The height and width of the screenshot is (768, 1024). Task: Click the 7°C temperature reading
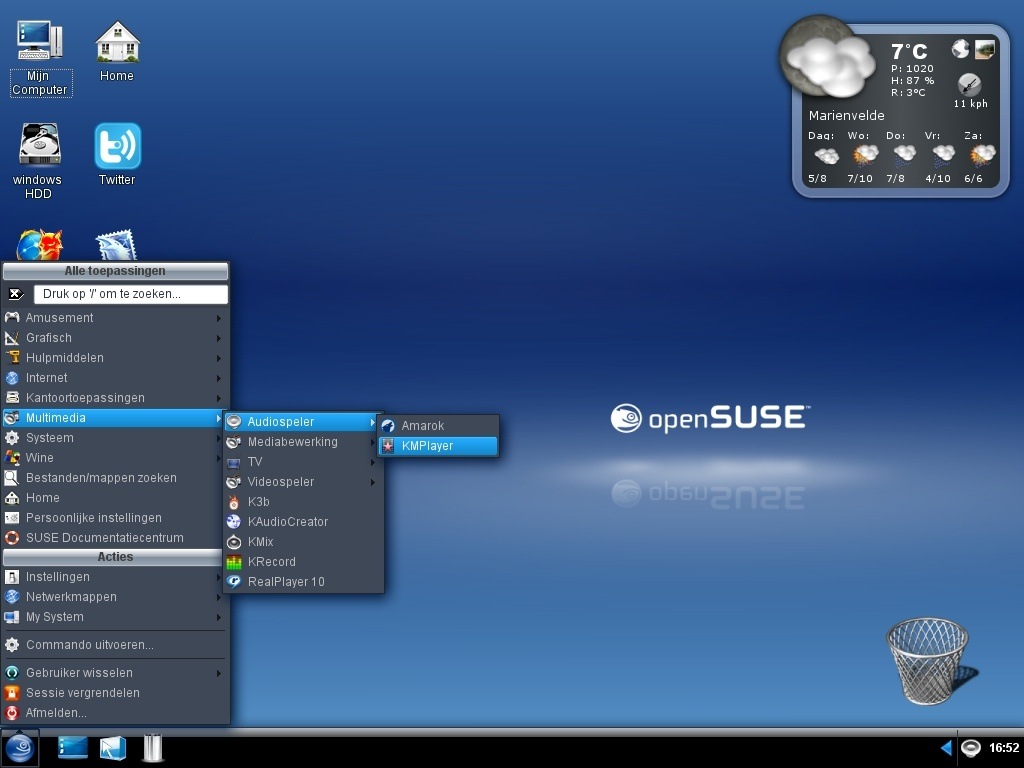909,52
